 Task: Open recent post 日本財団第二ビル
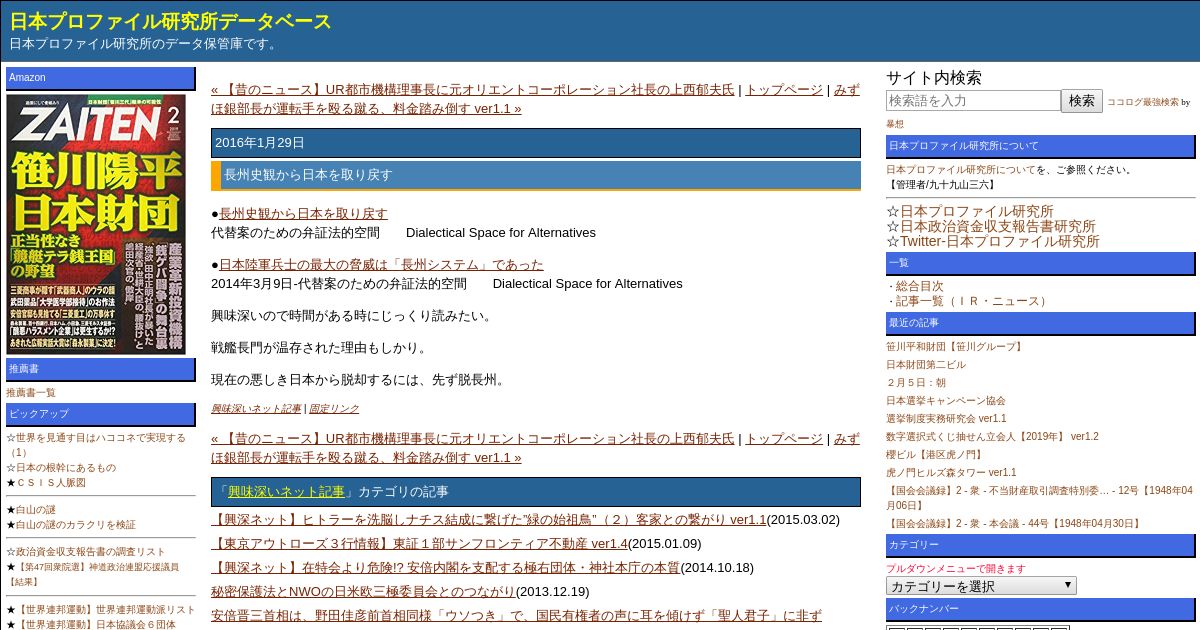pyautogui.click(x=926, y=364)
